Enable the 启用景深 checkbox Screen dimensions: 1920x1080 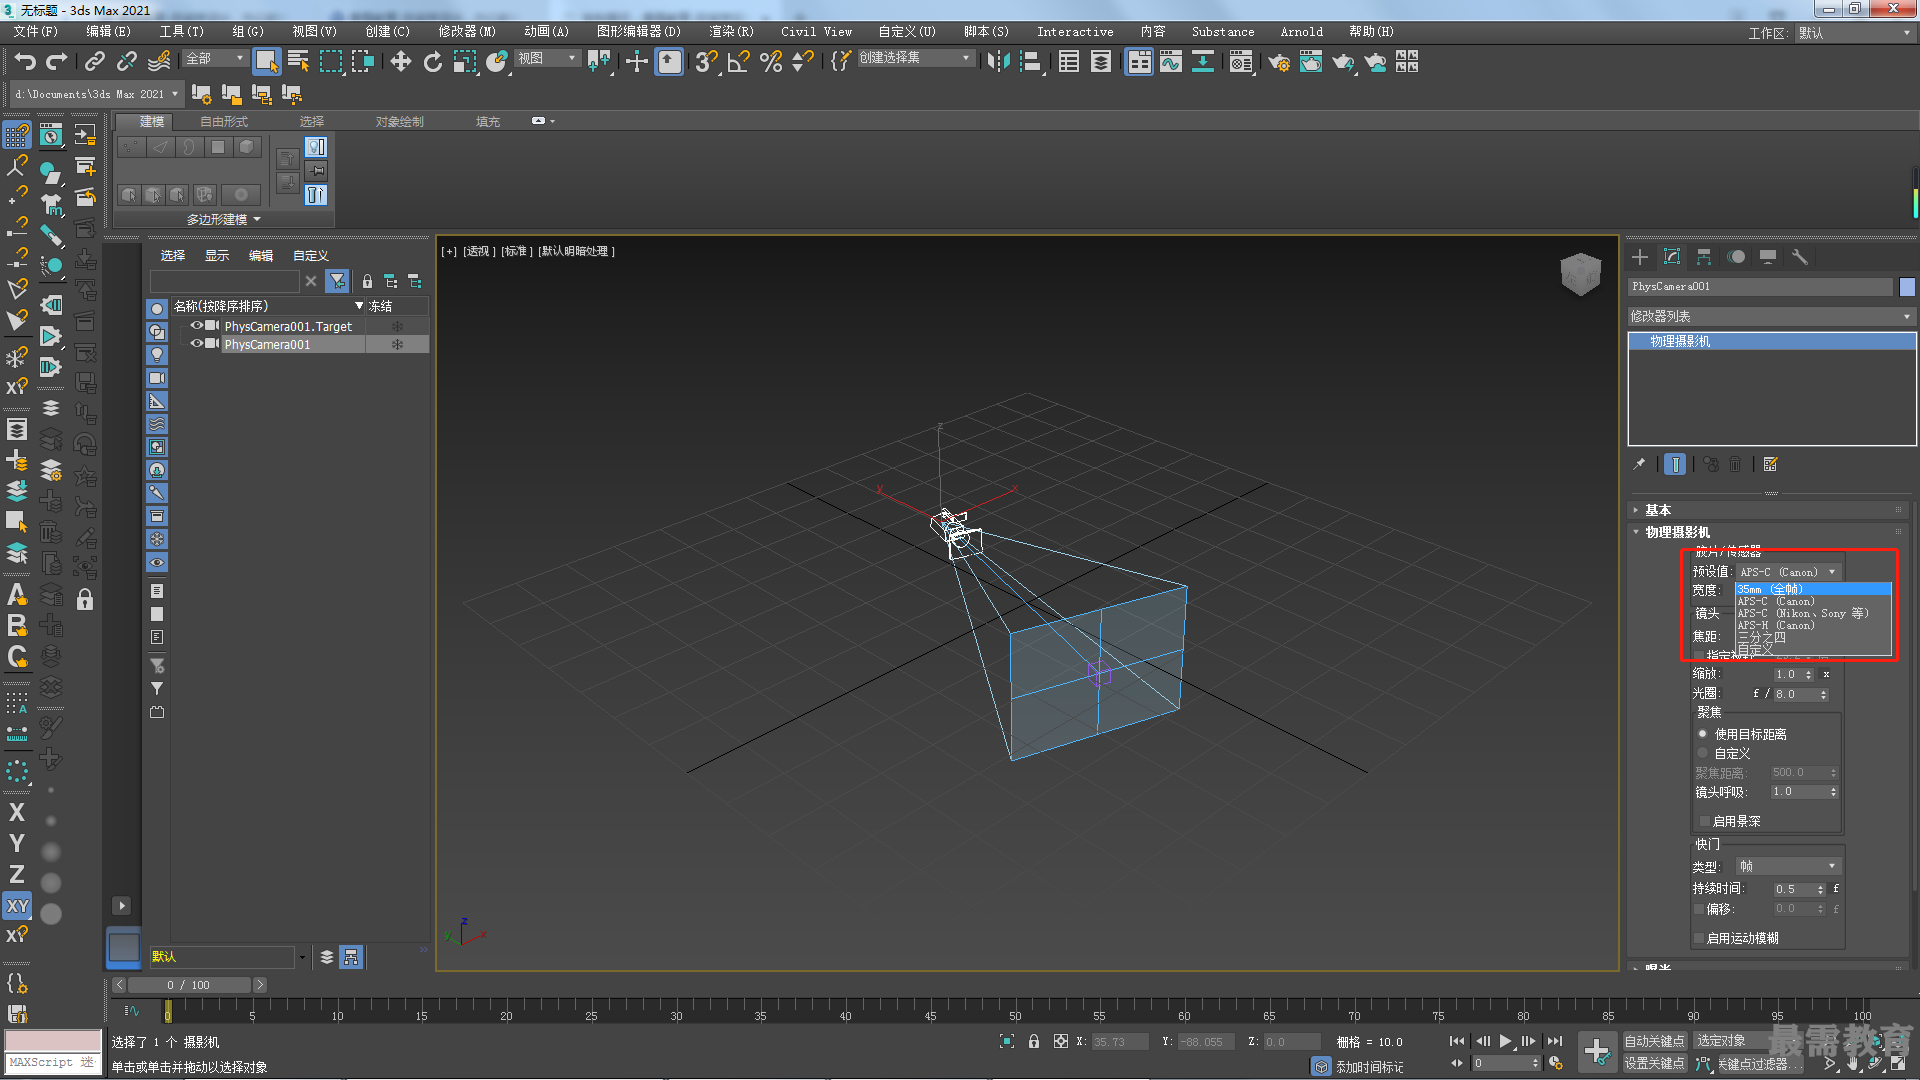[1704, 821]
